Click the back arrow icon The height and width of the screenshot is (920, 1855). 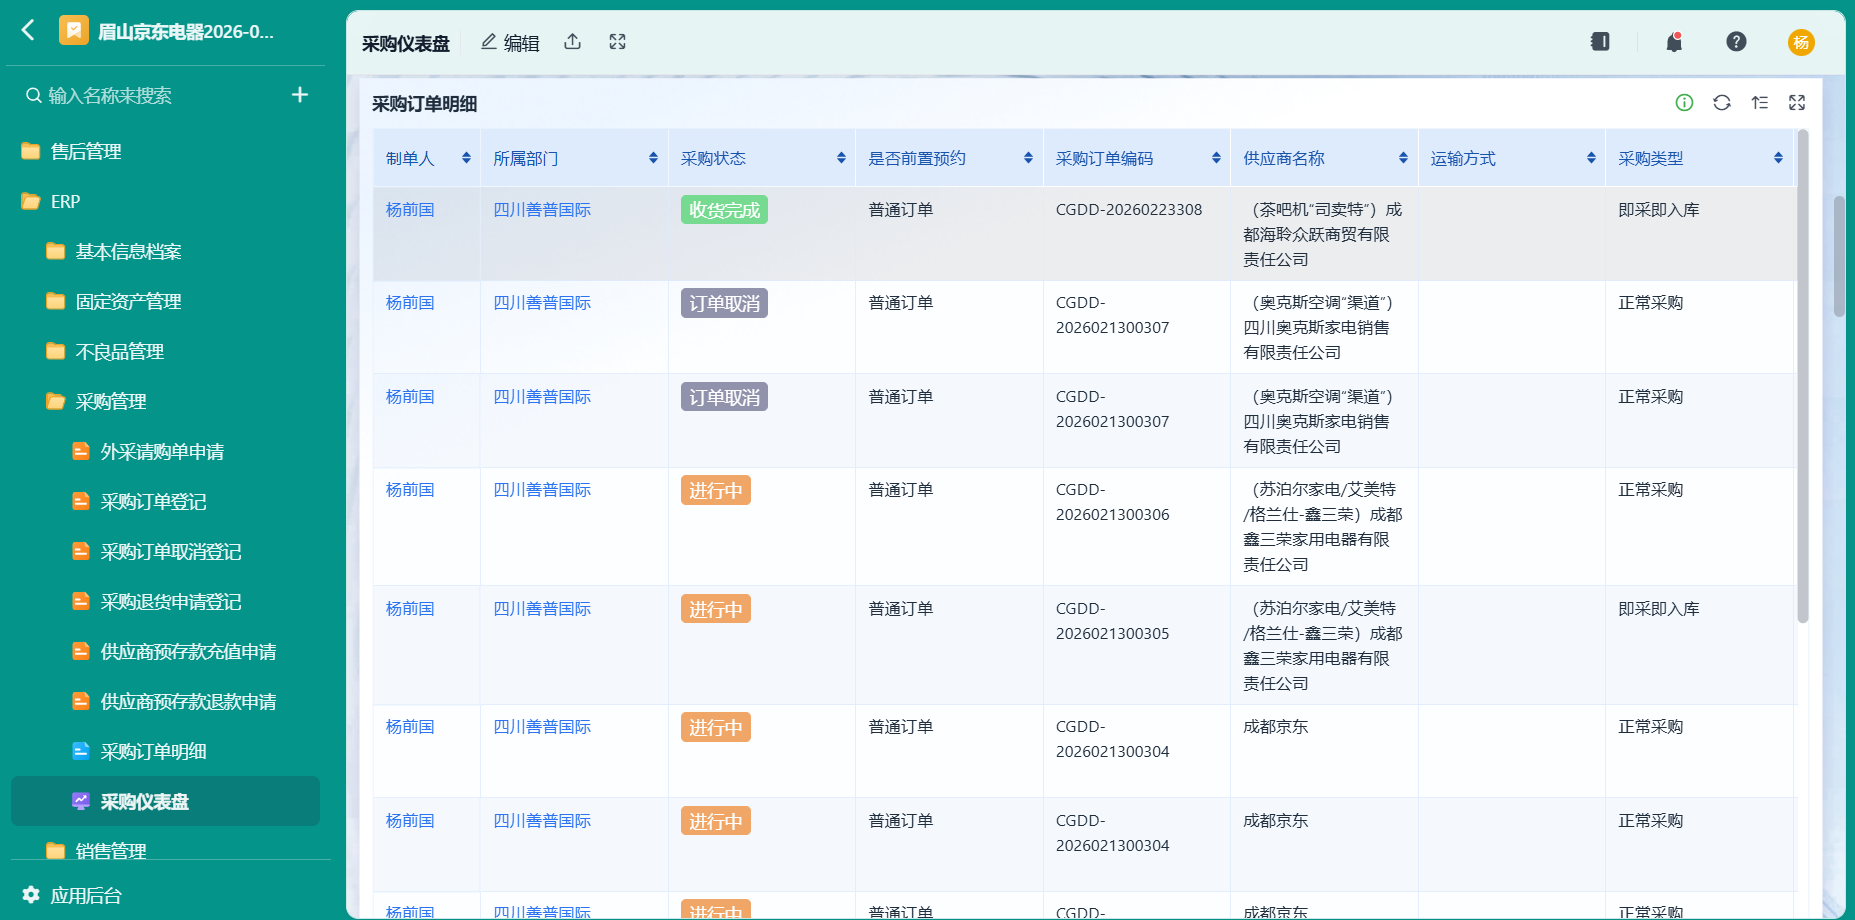[x=28, y=30]
